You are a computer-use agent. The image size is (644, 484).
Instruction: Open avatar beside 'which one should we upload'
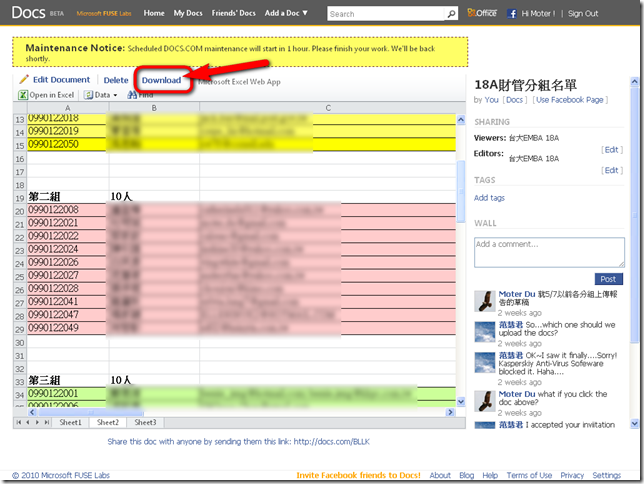[x=485, y=332]
